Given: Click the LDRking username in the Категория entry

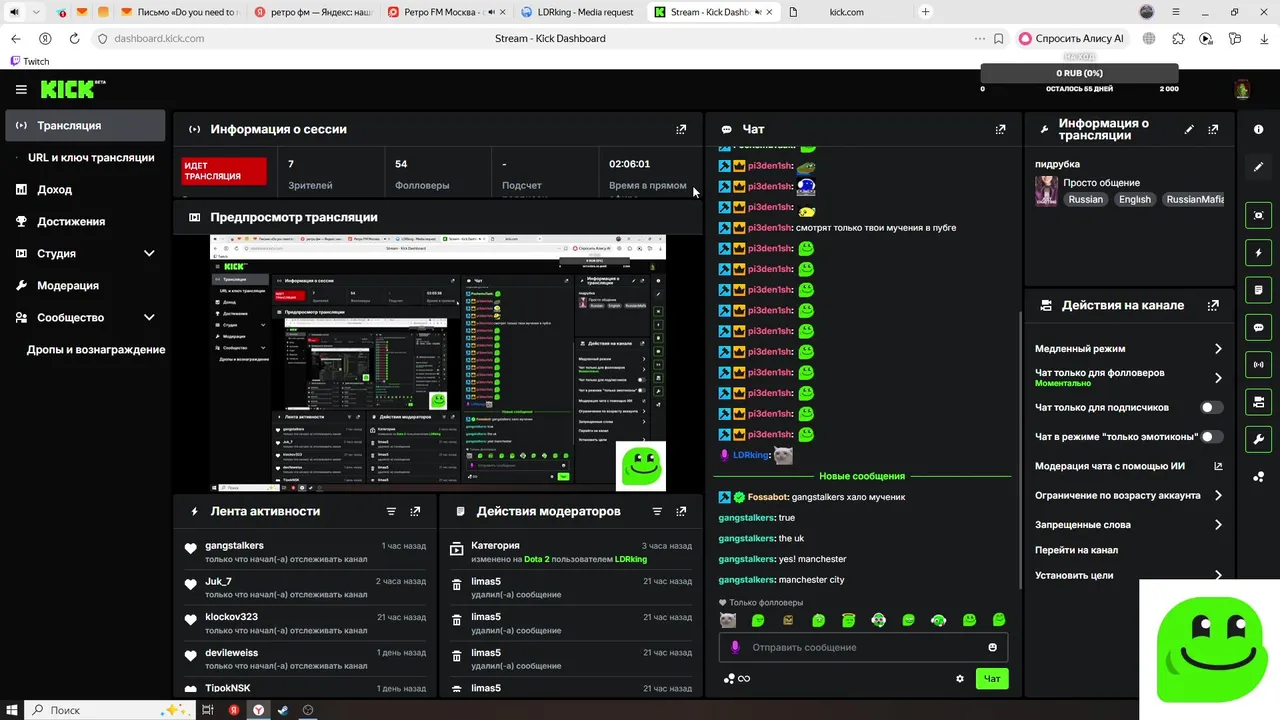Looking at the screenshot, I should coord(631,559).
